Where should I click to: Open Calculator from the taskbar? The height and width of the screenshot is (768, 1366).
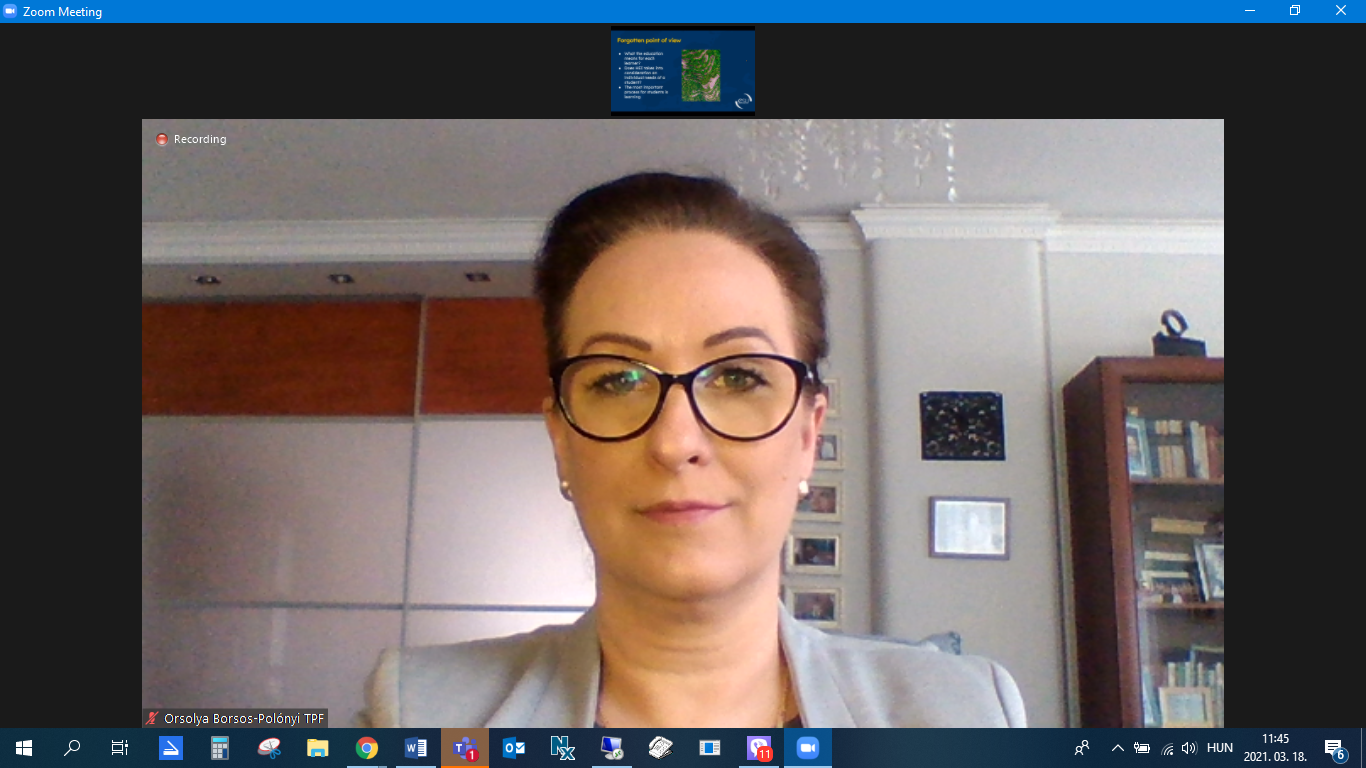pyautogui.click(x=220, y=747)
